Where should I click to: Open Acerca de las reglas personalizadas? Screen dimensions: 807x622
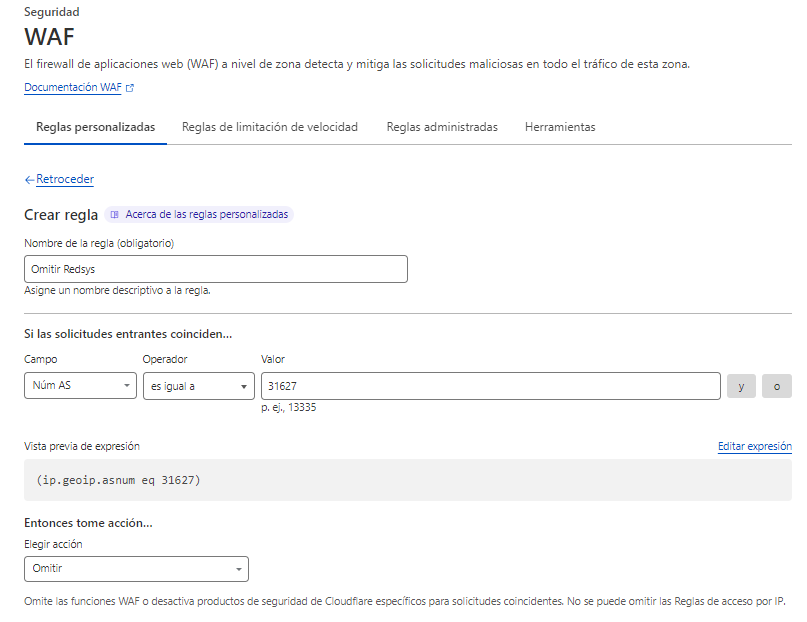206,214
